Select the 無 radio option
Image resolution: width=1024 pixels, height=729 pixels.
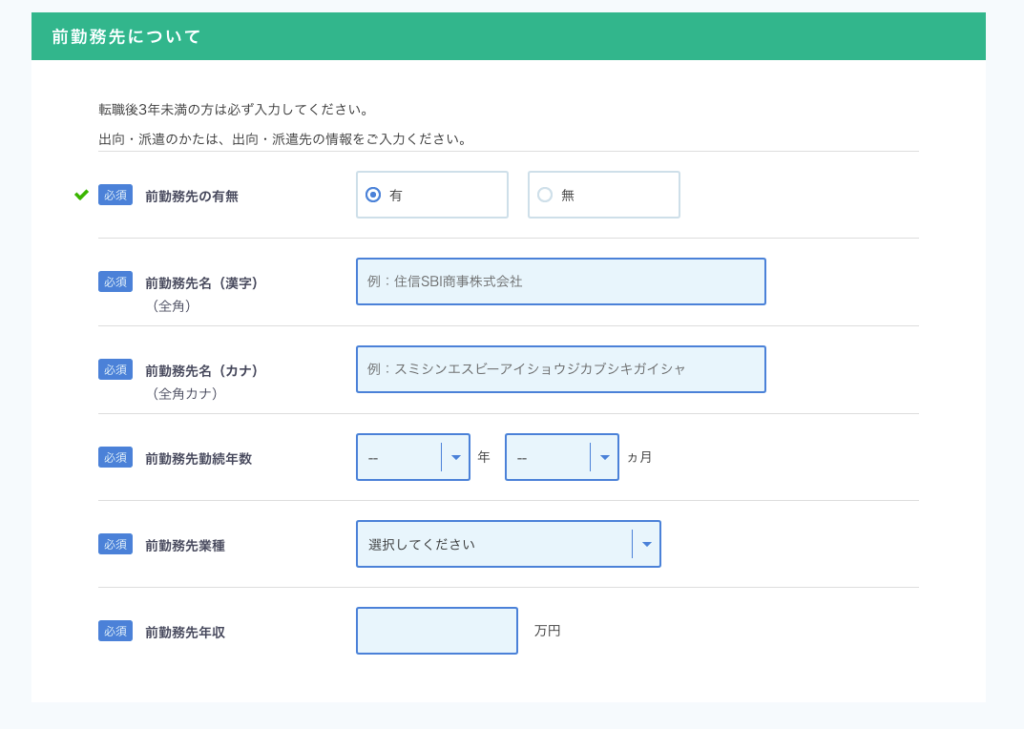point(603,195)
